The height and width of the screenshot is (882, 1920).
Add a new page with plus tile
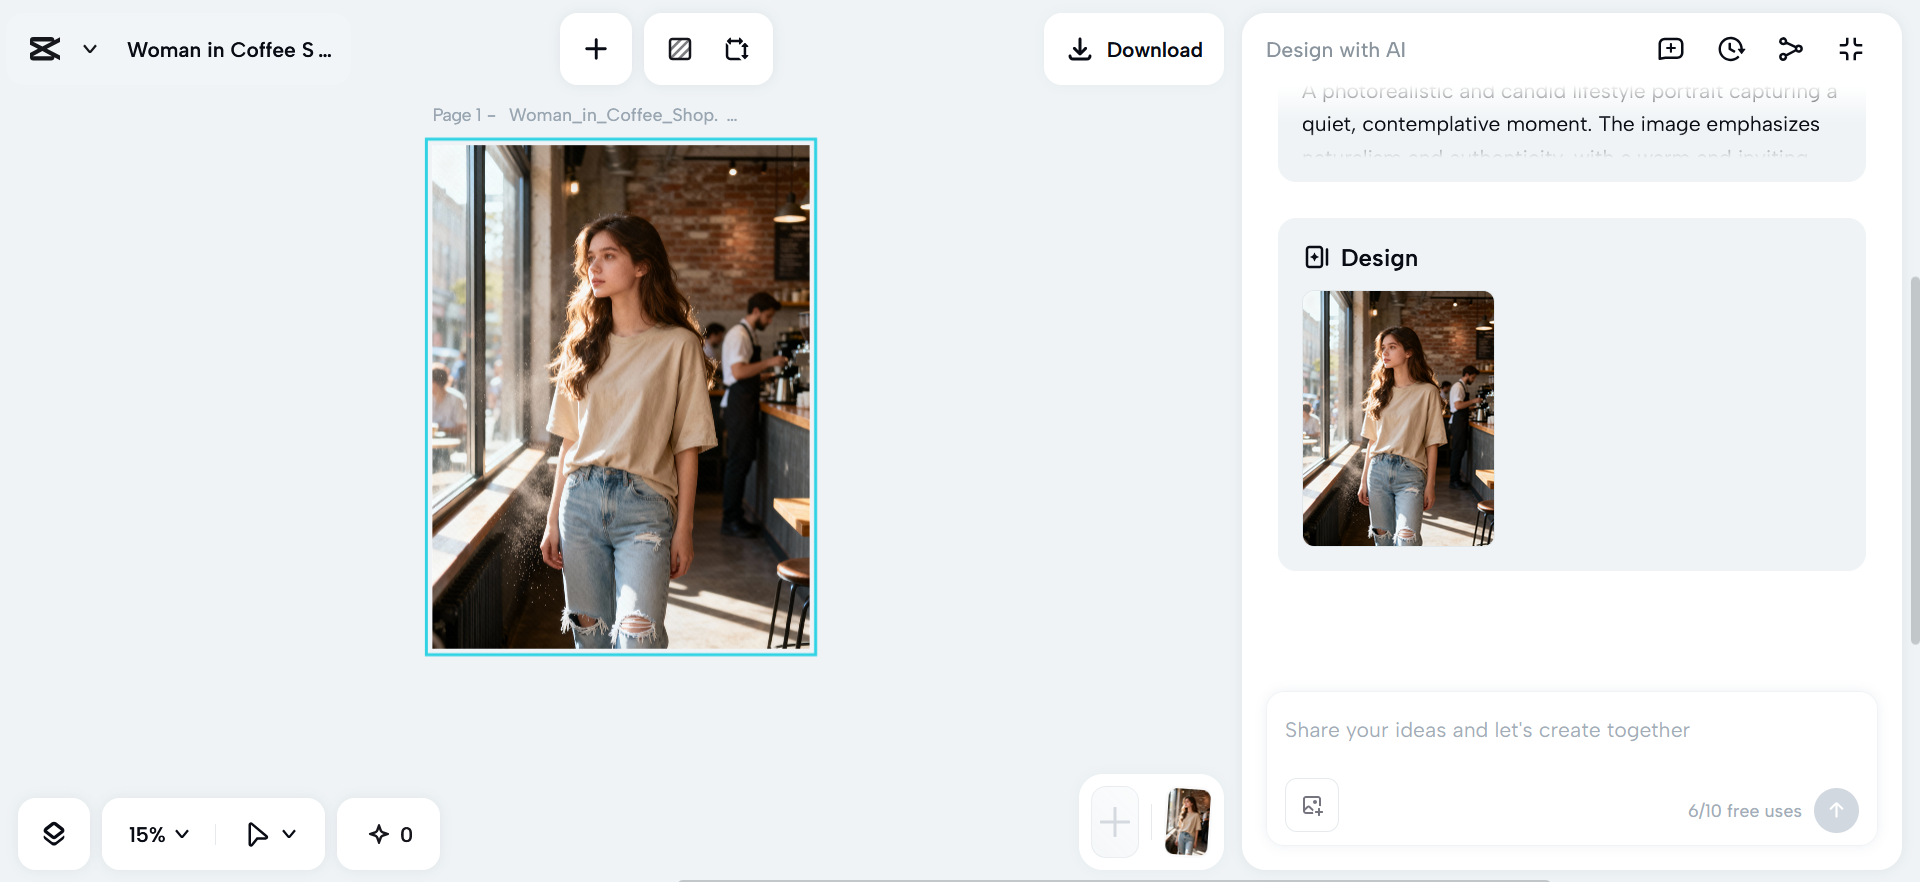point(1115,822)
